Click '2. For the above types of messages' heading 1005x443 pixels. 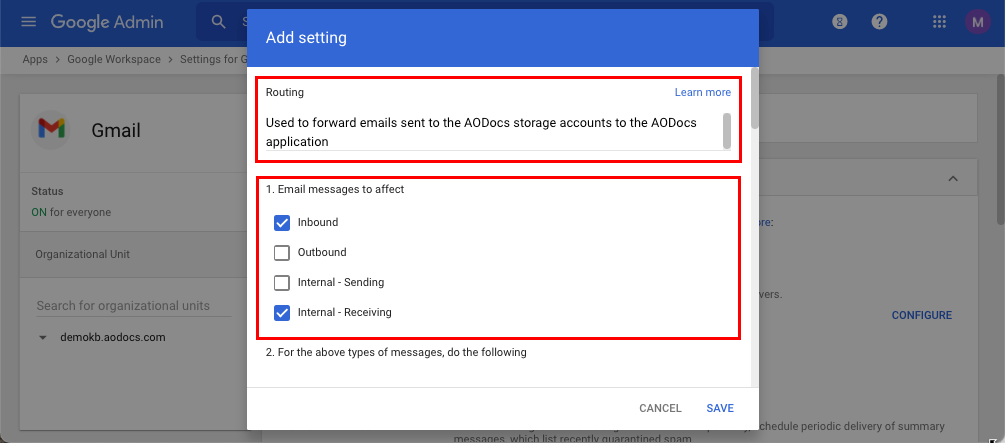click(396, 353)
